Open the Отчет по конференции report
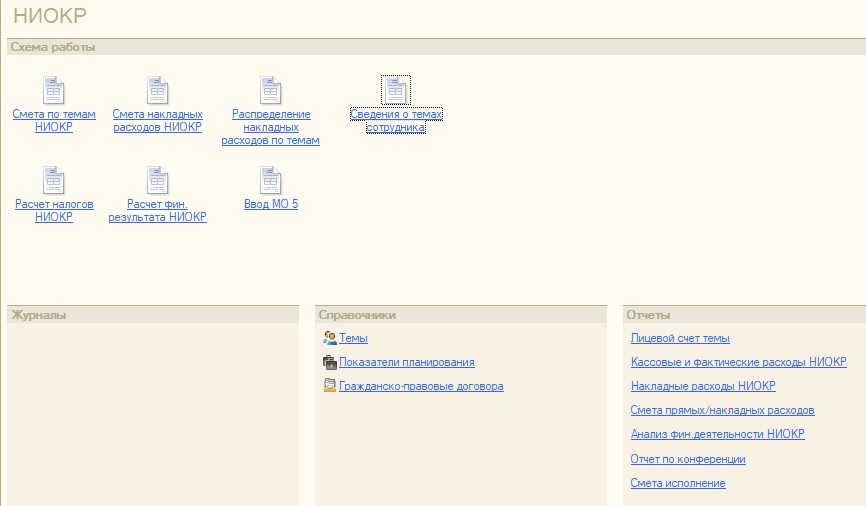The height and width of the screenshot is (506, 866). click(688, 460)
